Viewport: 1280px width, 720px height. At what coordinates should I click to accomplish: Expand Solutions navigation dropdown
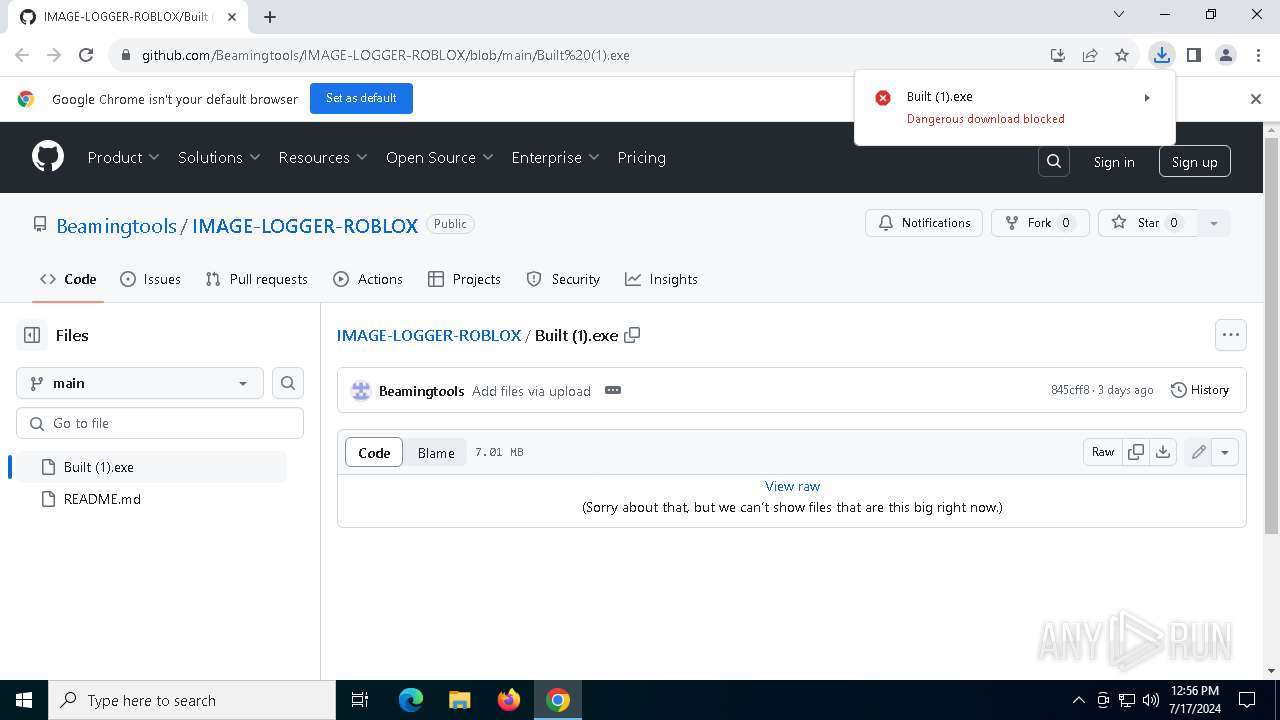(x=219, y=157)
